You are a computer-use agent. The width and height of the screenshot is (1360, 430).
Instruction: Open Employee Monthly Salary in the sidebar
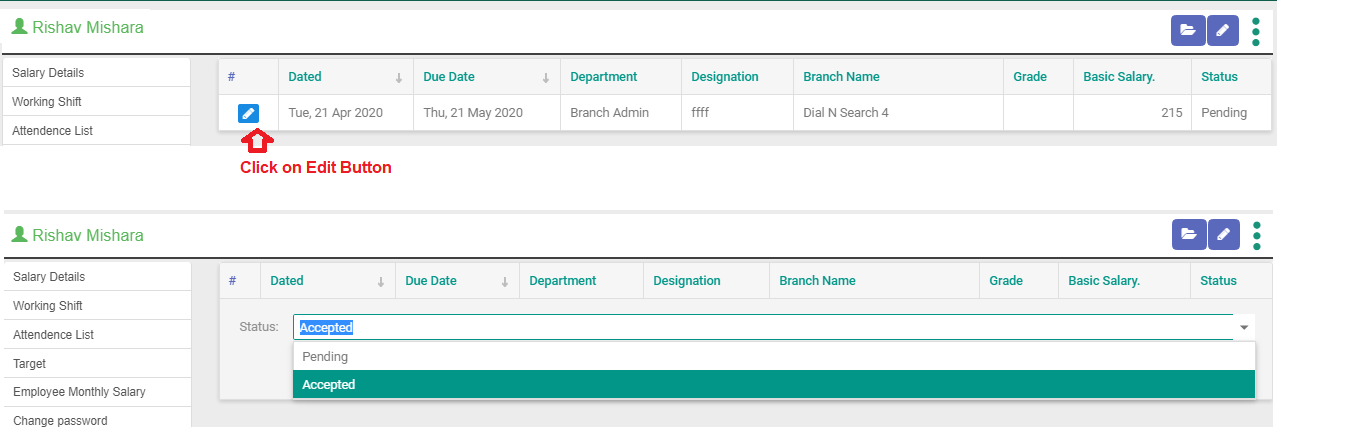click(79, 392)
